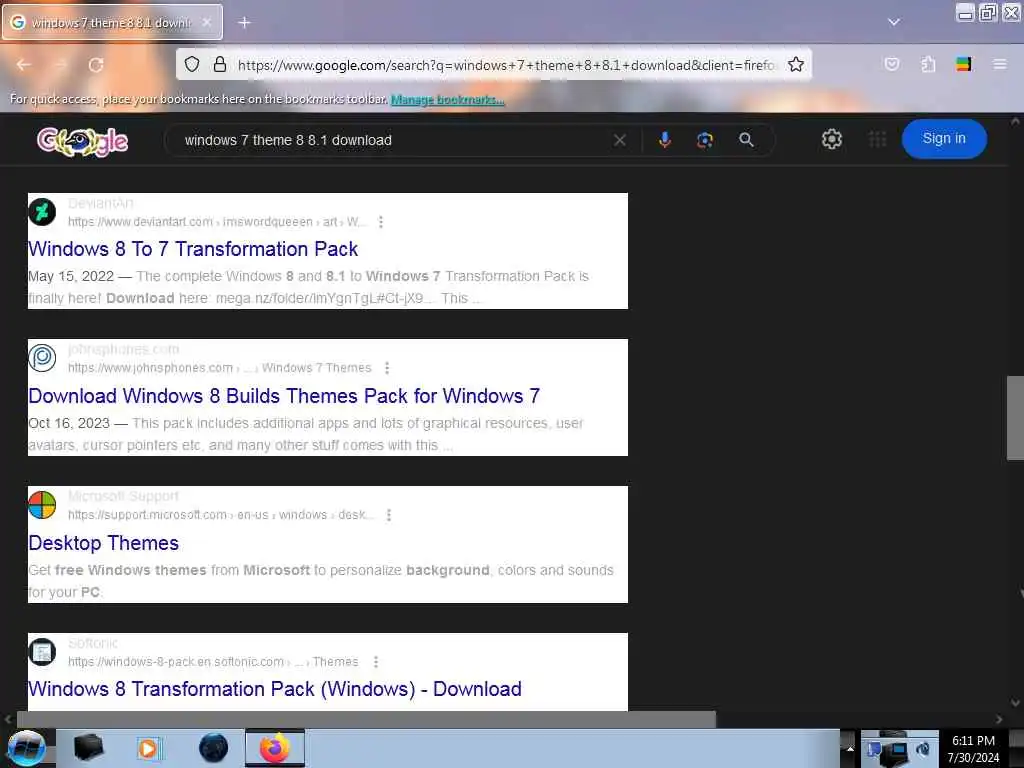Open the Windows Start orb

tap(25, 748)
